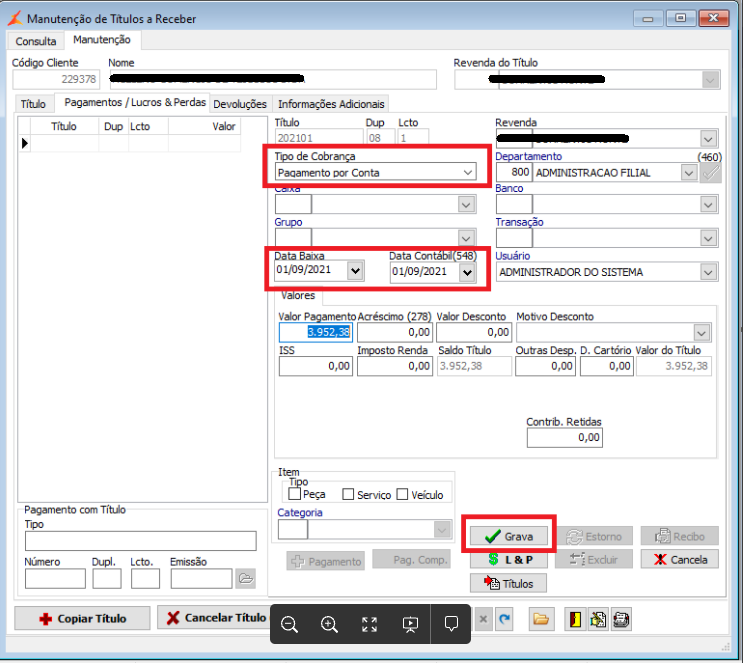Click the D. Cartório value field
This screenshot has height=663, width=743.
coord(607,366)
